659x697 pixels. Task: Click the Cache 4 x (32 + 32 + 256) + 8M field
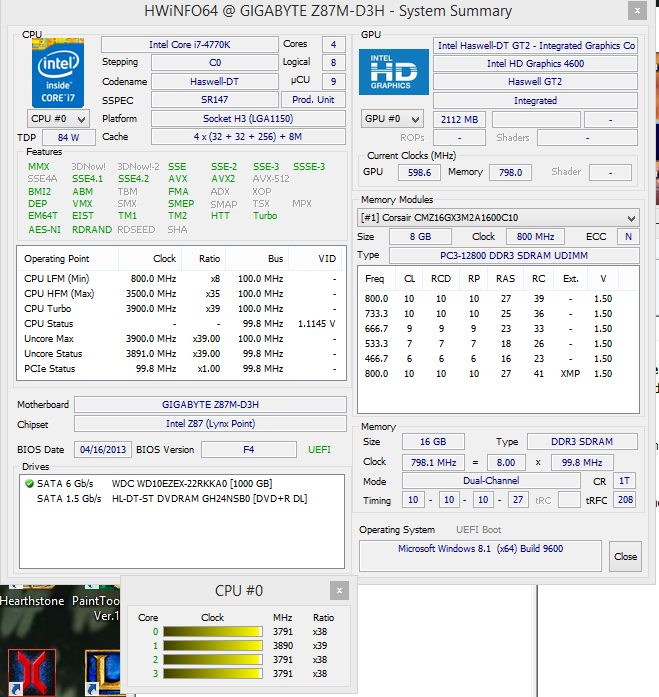pyautogui.click(x=248, y=137)
